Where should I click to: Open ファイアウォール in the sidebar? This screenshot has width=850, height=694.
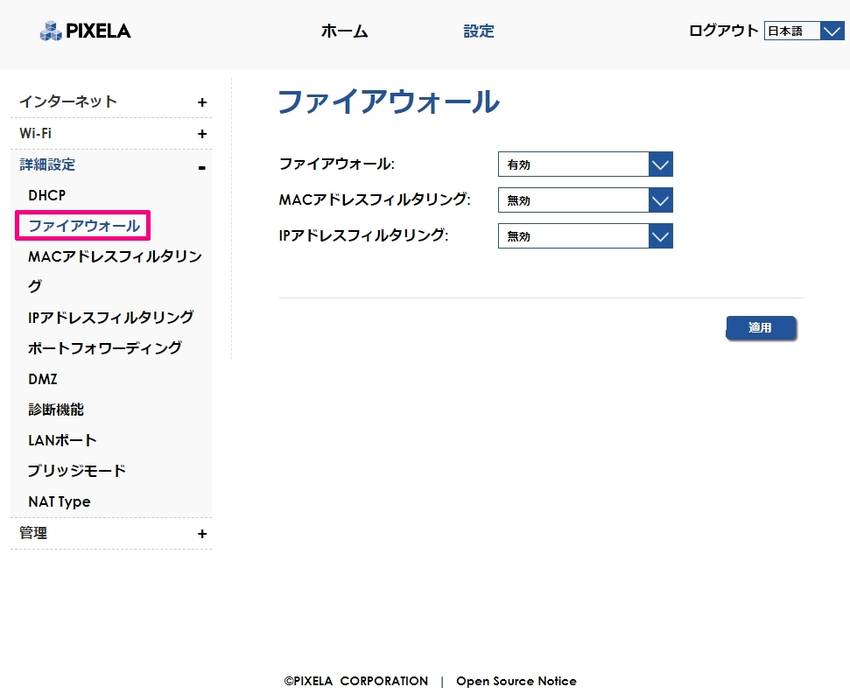(x=84, y=226)
